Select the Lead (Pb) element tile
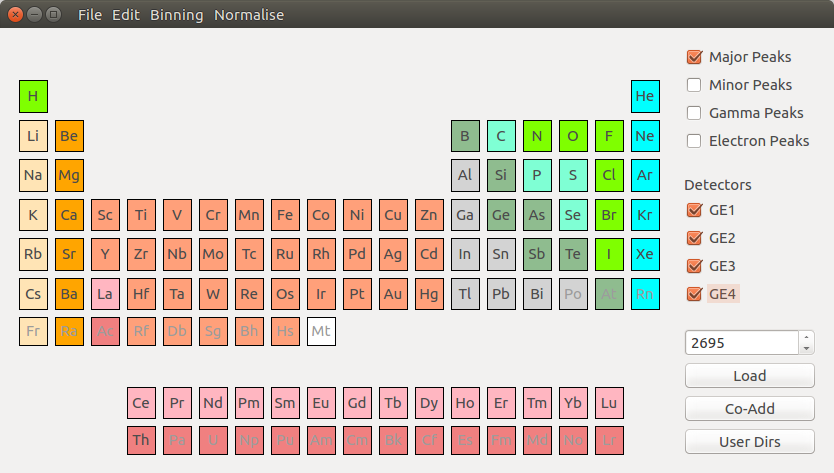Image resolution: width=834 pixels, height=473 pixels. point(501,294)
